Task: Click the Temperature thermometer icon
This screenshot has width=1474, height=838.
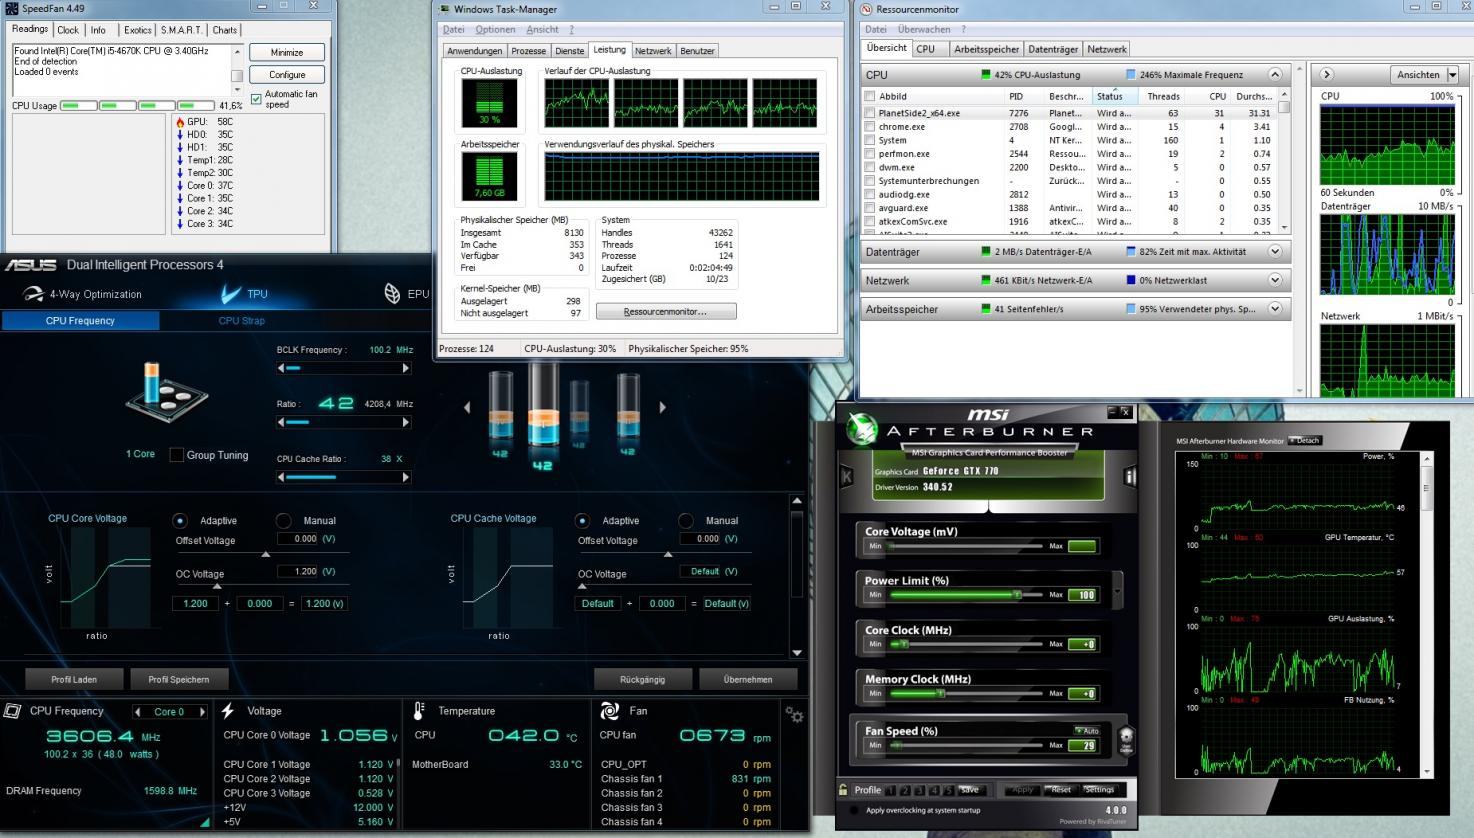Action: point(419,711)
